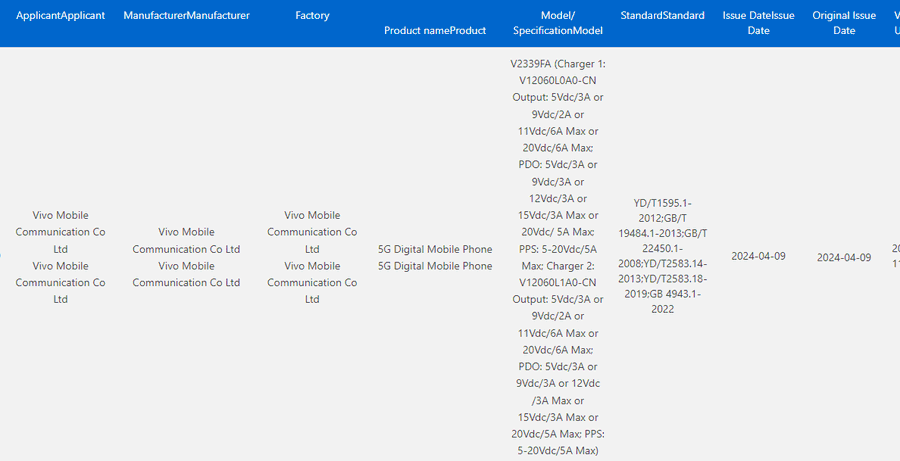Screen dimensions: 900x461
Task: Select the 2024-04-09 Issue Date cell
Action: pos(758,256)
